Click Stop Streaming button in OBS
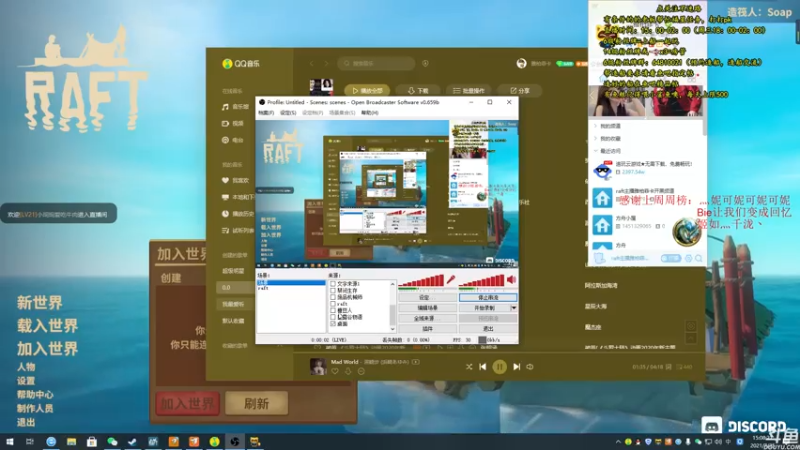 click(x=488, y=297)
